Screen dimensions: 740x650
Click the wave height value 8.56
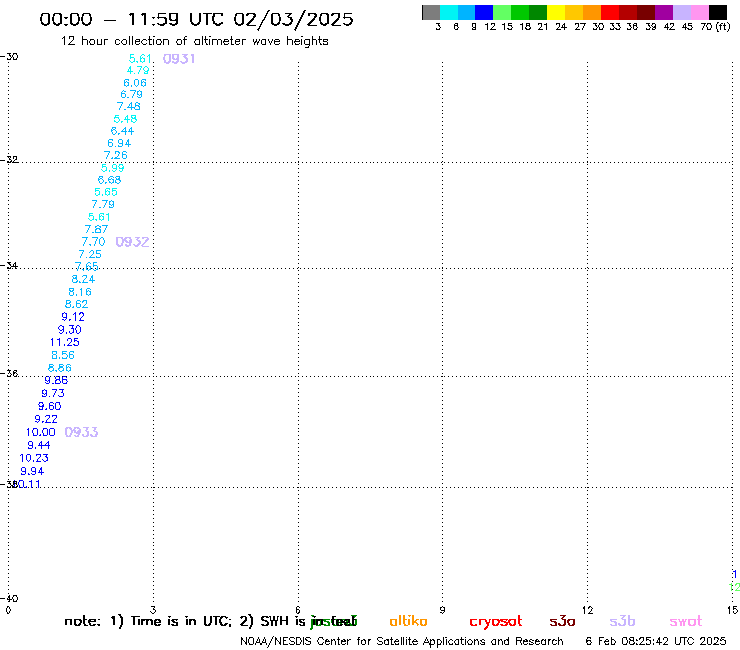[63, 355]
